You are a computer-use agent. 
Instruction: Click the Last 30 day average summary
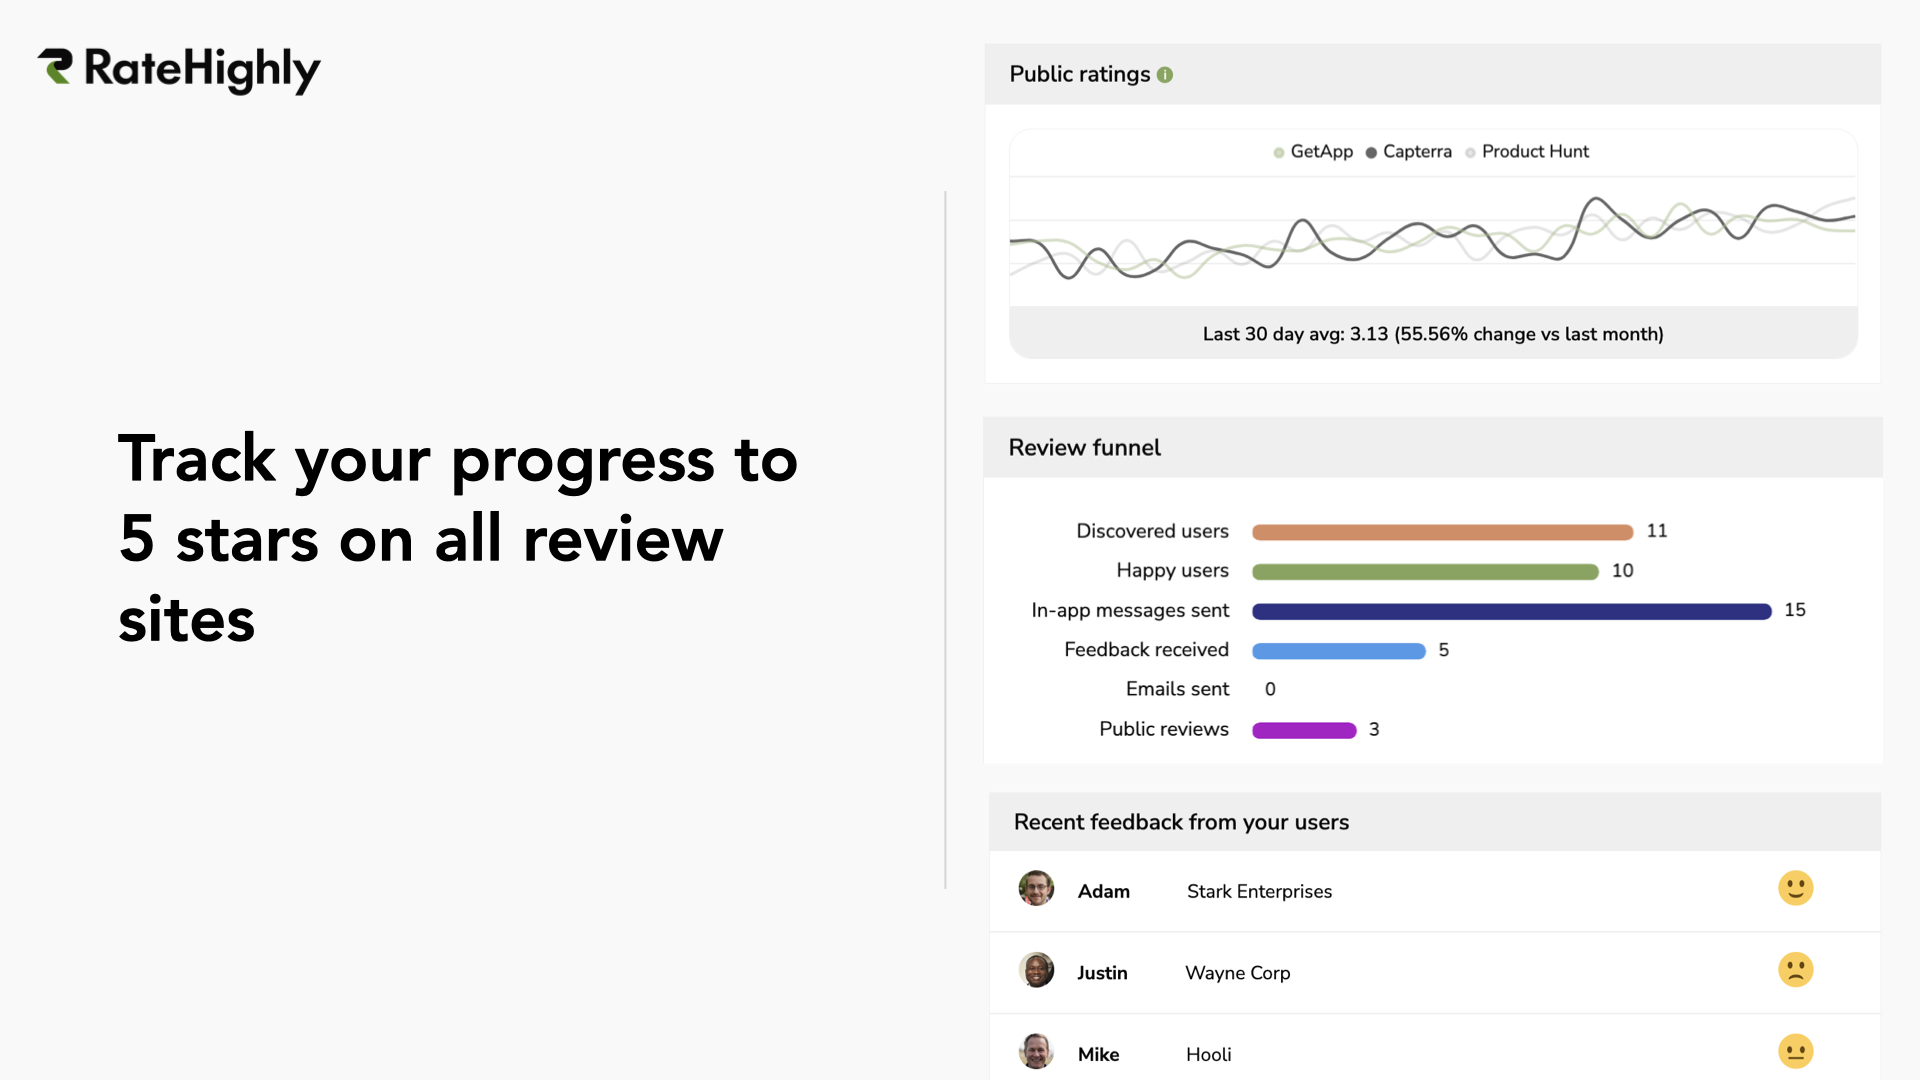click(x=1432, y=334)
